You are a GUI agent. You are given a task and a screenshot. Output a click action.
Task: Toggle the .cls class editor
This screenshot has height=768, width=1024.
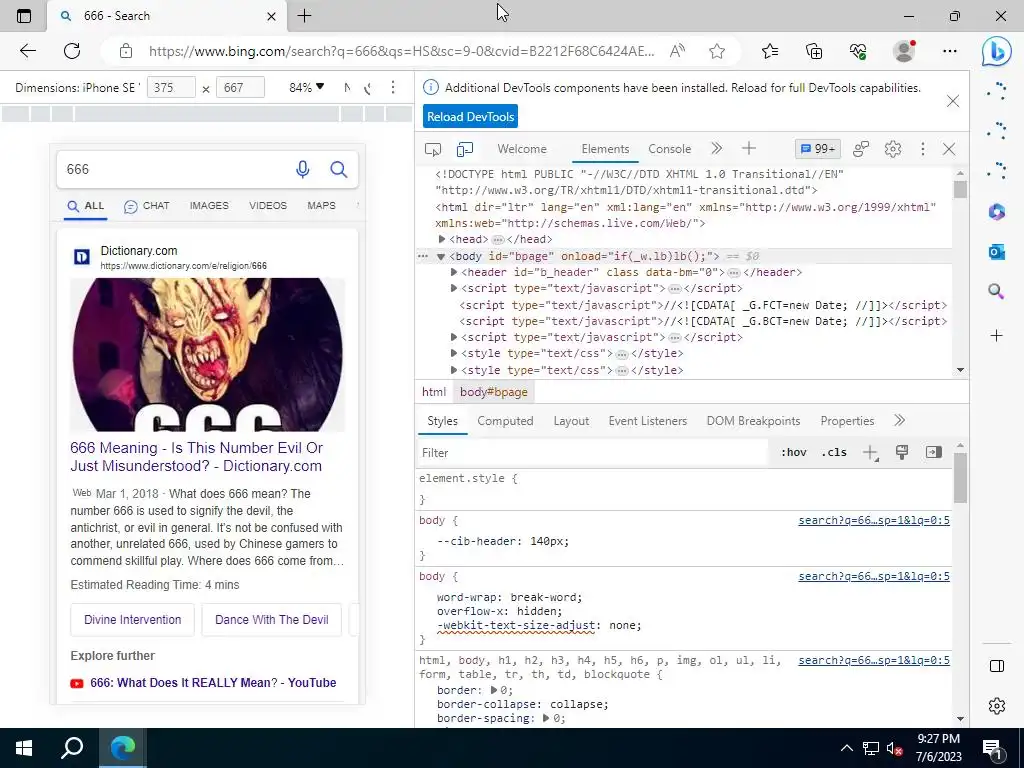coord(834,453)
